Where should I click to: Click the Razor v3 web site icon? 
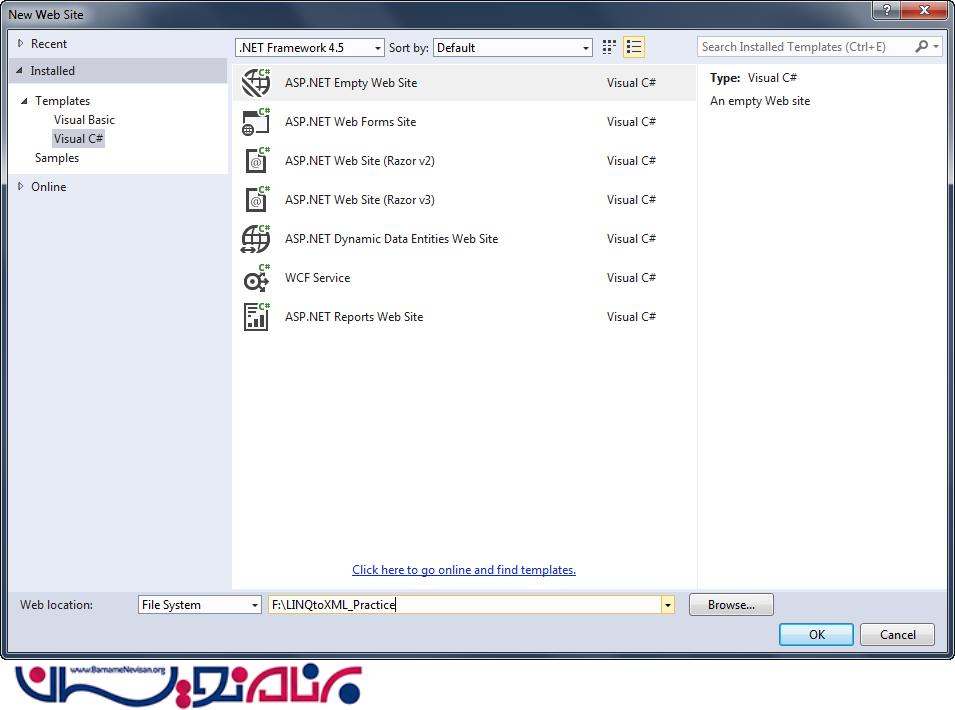(x=256, y=200)
